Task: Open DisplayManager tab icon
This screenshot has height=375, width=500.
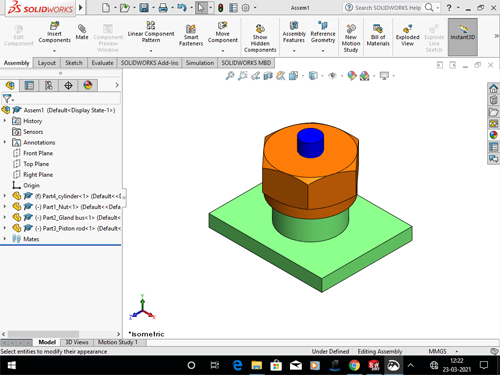Action: point(88,86)
